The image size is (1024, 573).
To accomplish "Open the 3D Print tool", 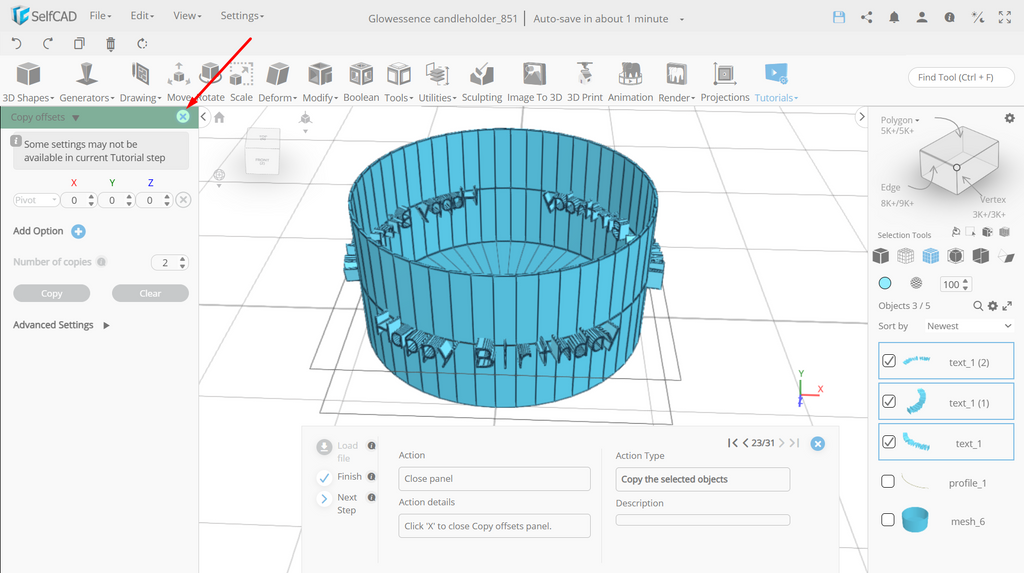I will [584, 82].
